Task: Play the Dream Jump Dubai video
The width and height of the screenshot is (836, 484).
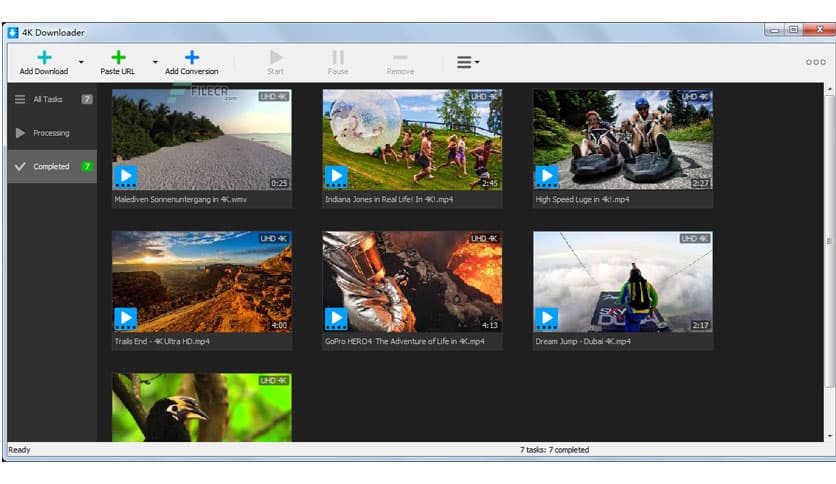Action: click(x=547, y=319)
